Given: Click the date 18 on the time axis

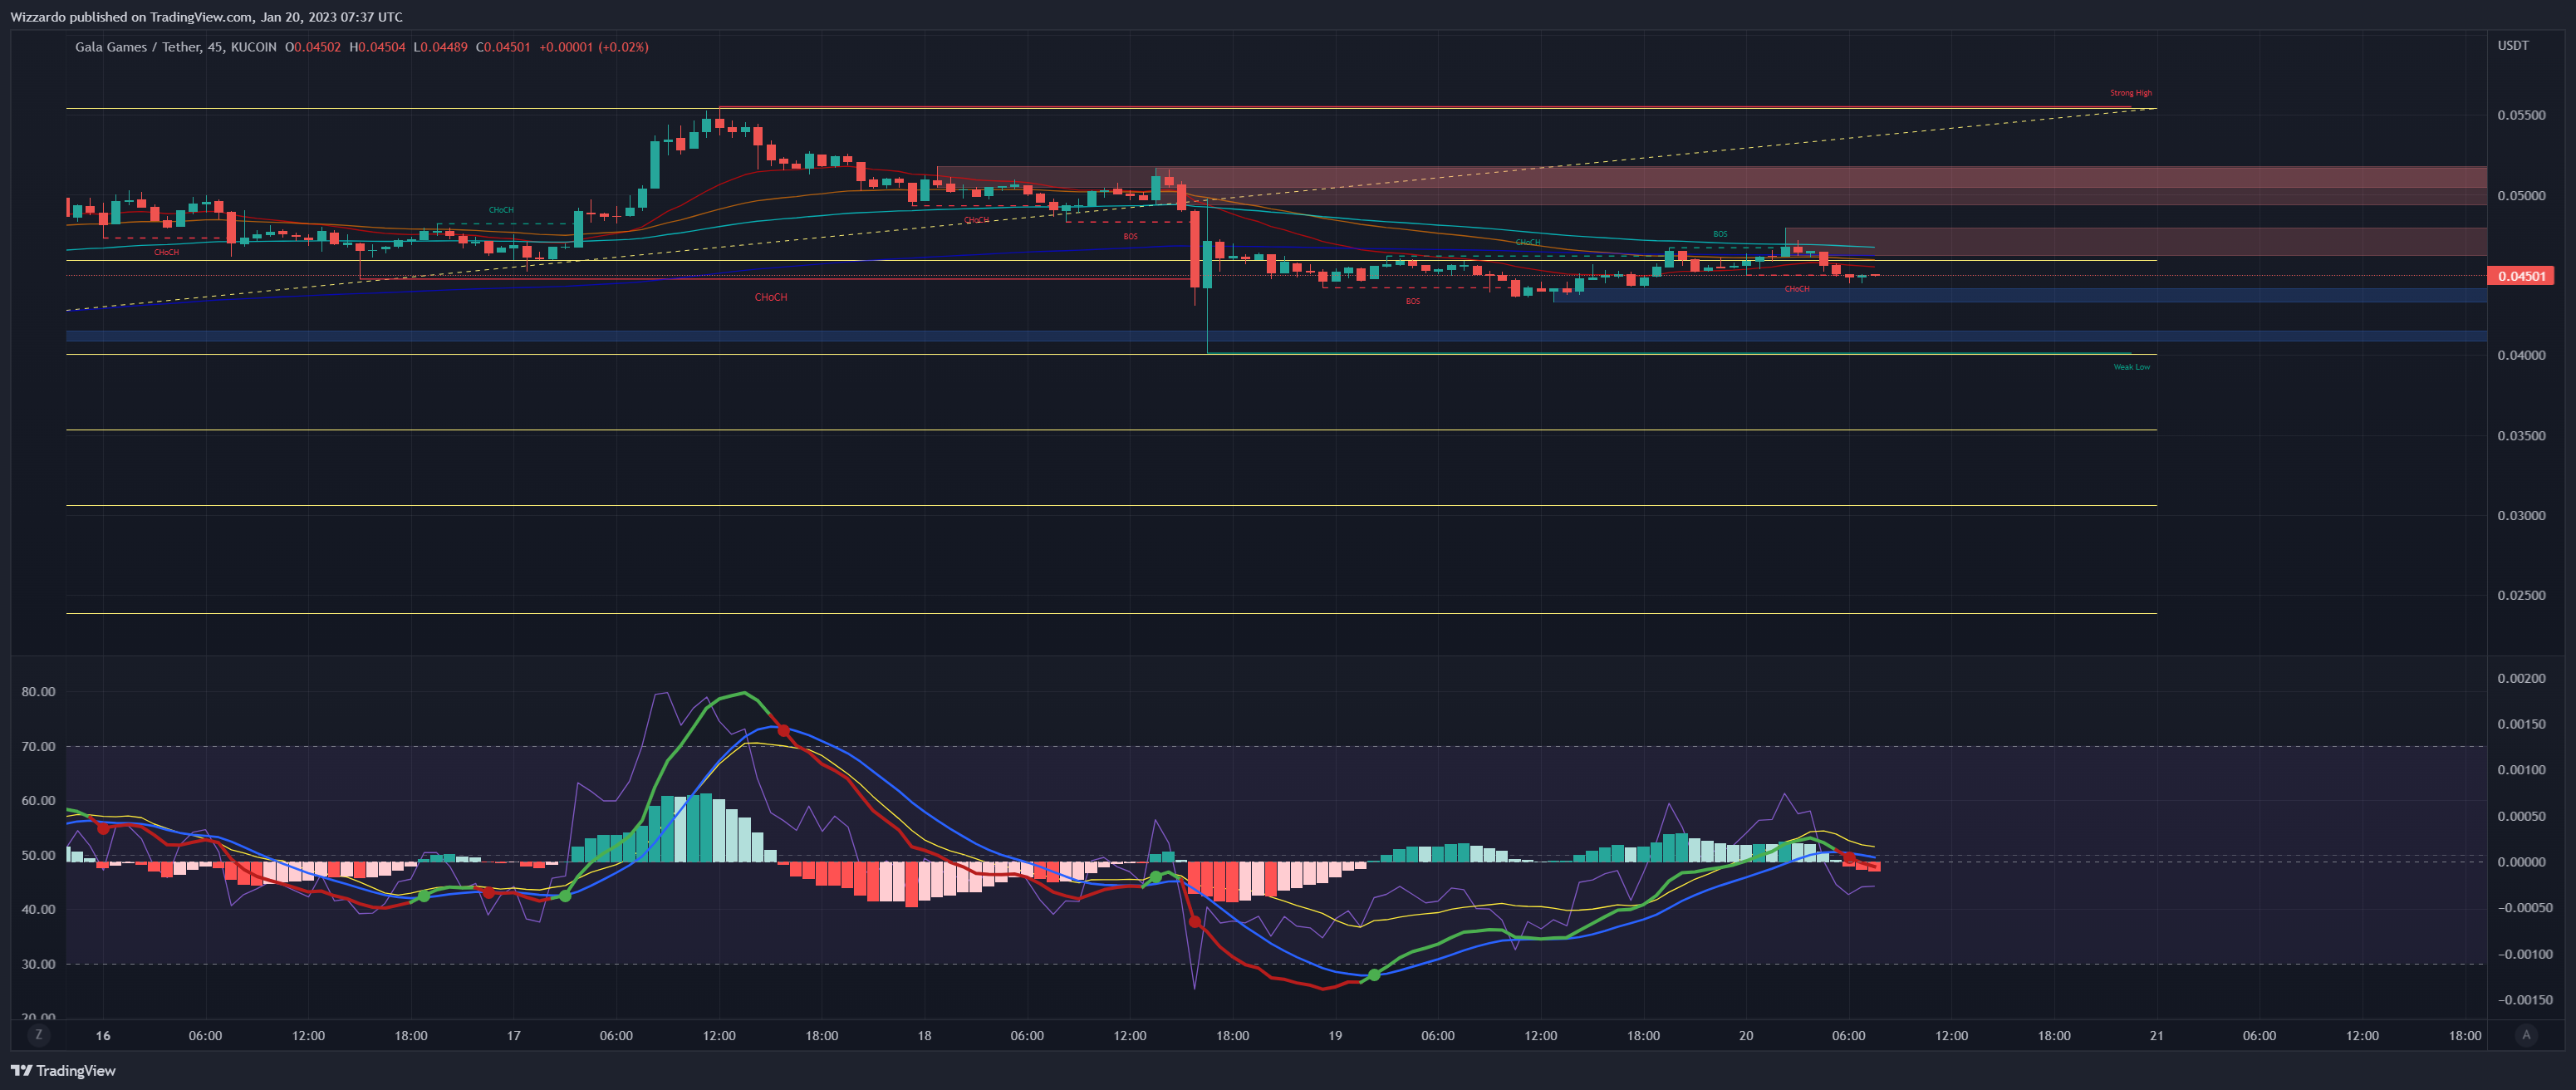Looking at the screenshot, I should [x=924, y=1036].
